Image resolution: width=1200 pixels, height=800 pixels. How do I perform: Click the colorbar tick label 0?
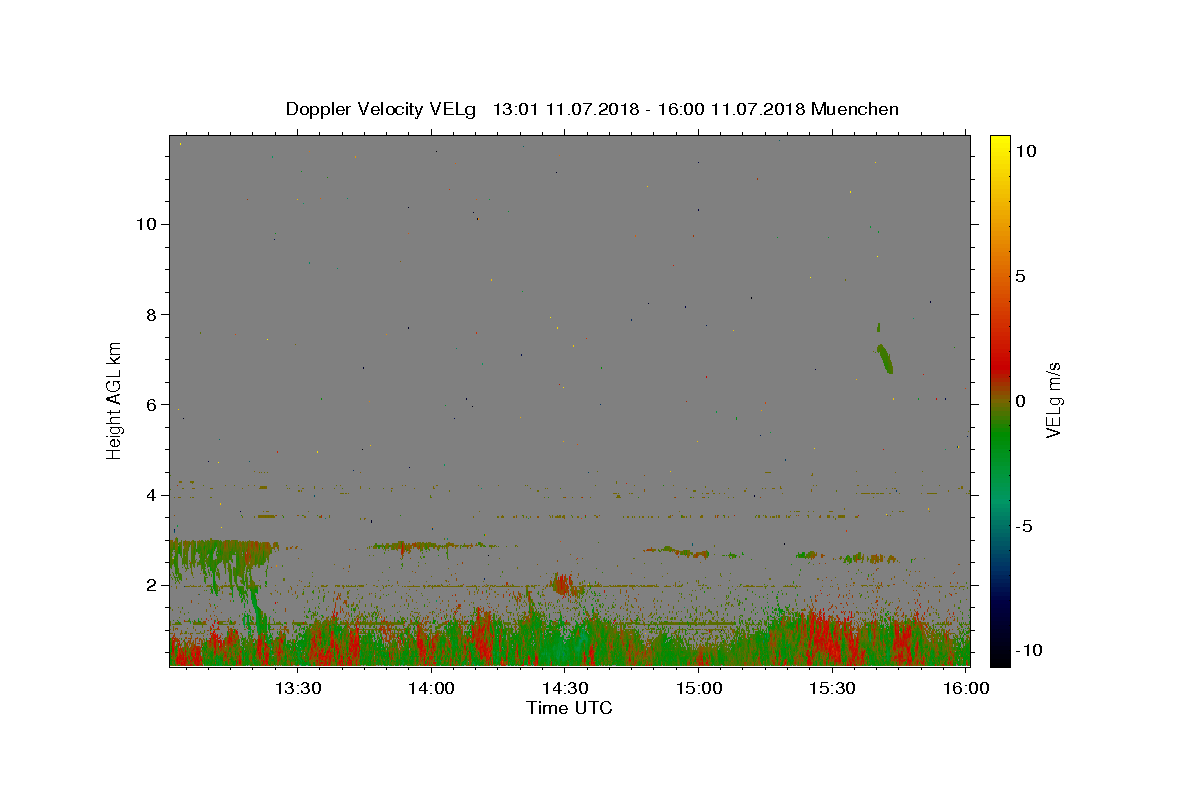1020,400
